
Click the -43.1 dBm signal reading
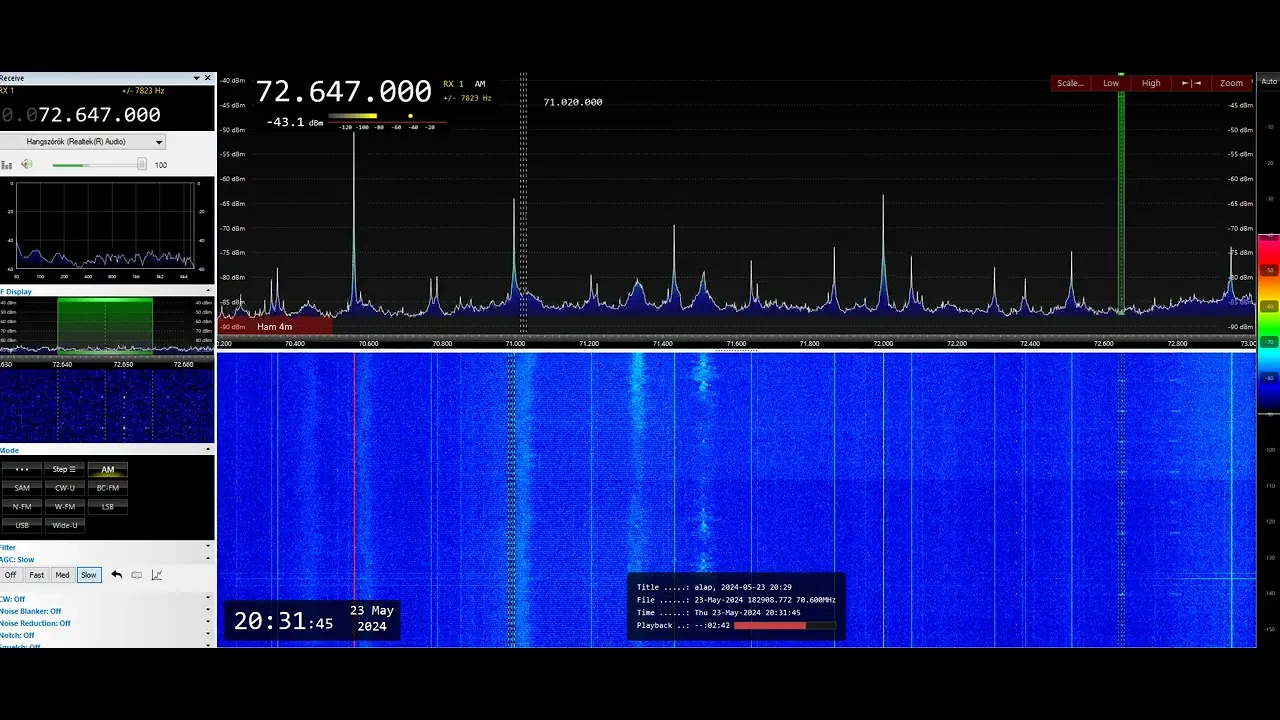coord(295,122)
